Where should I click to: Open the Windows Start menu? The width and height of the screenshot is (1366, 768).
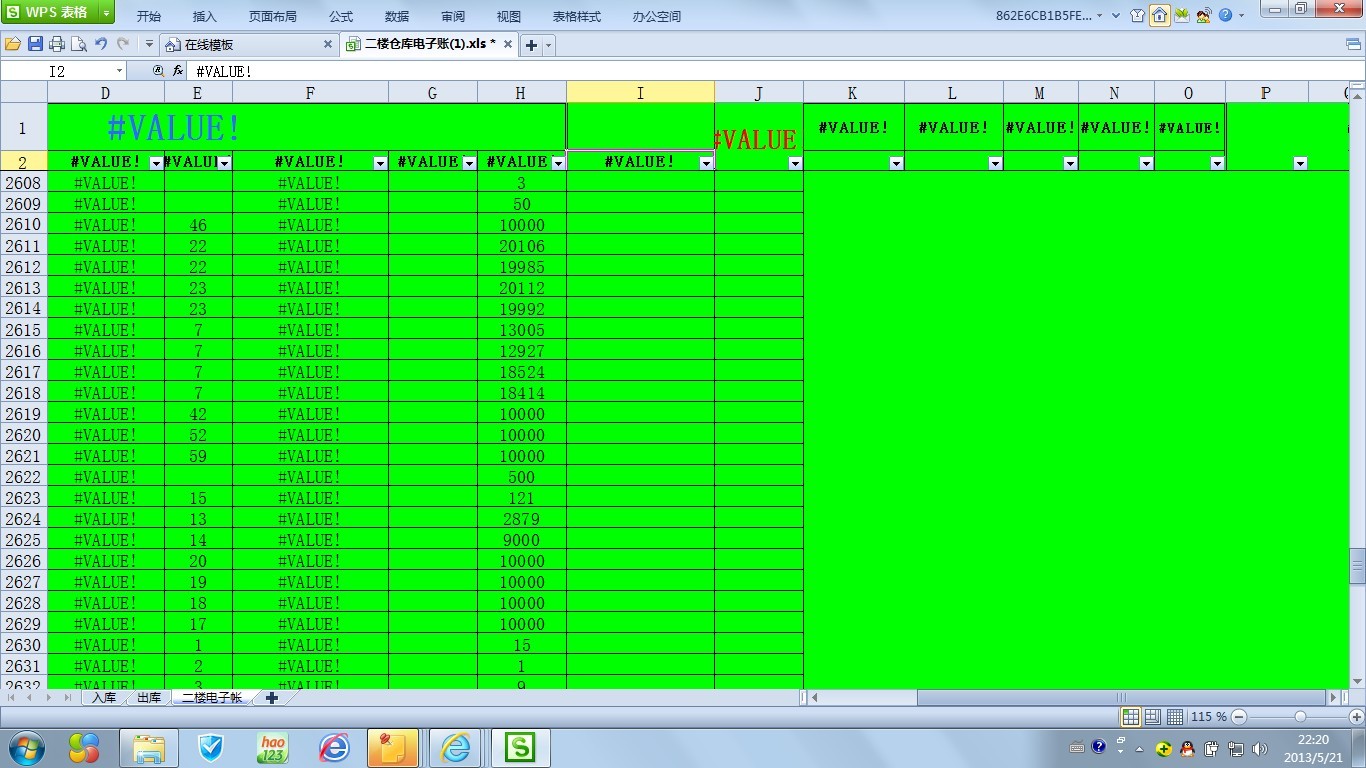click(x=27, y=747)
